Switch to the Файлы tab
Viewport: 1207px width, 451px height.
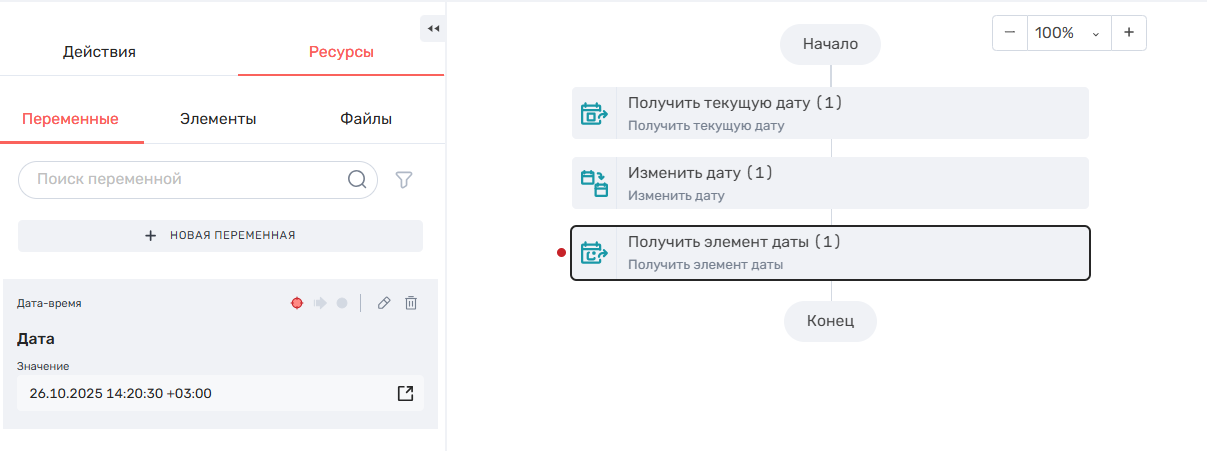pyautogui.click(x=366, y=119)
